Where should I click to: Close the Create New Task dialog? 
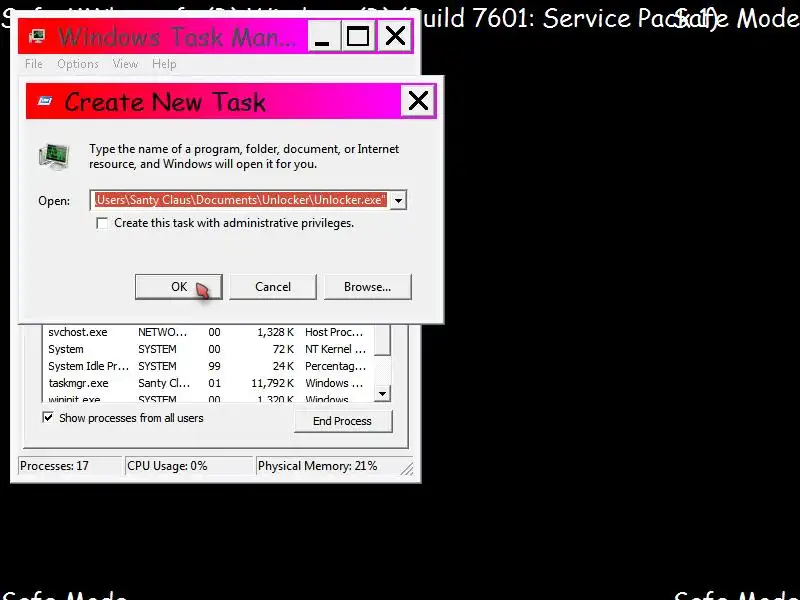click(x=418, y=101)
